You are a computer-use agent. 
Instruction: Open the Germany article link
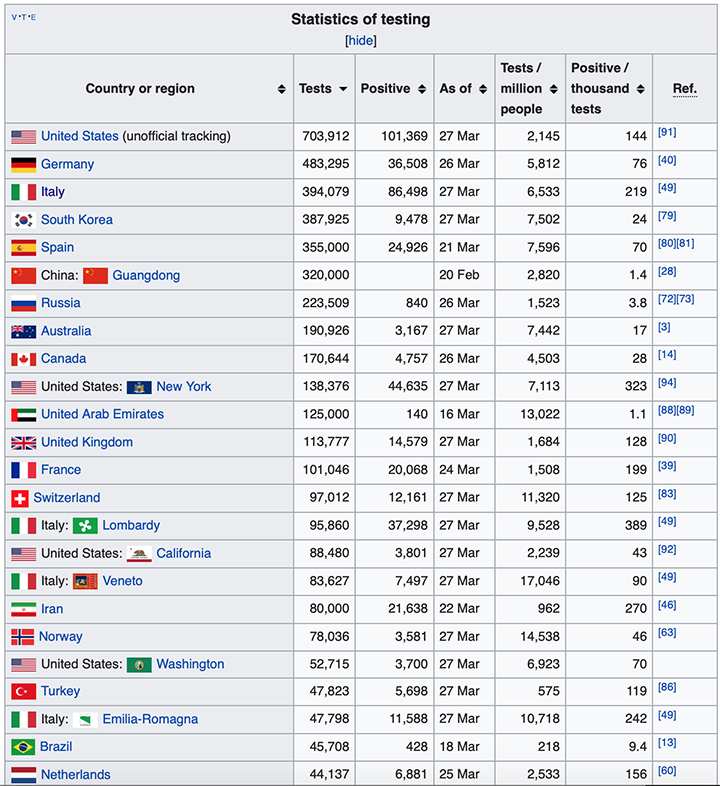[x=68, y=164]
